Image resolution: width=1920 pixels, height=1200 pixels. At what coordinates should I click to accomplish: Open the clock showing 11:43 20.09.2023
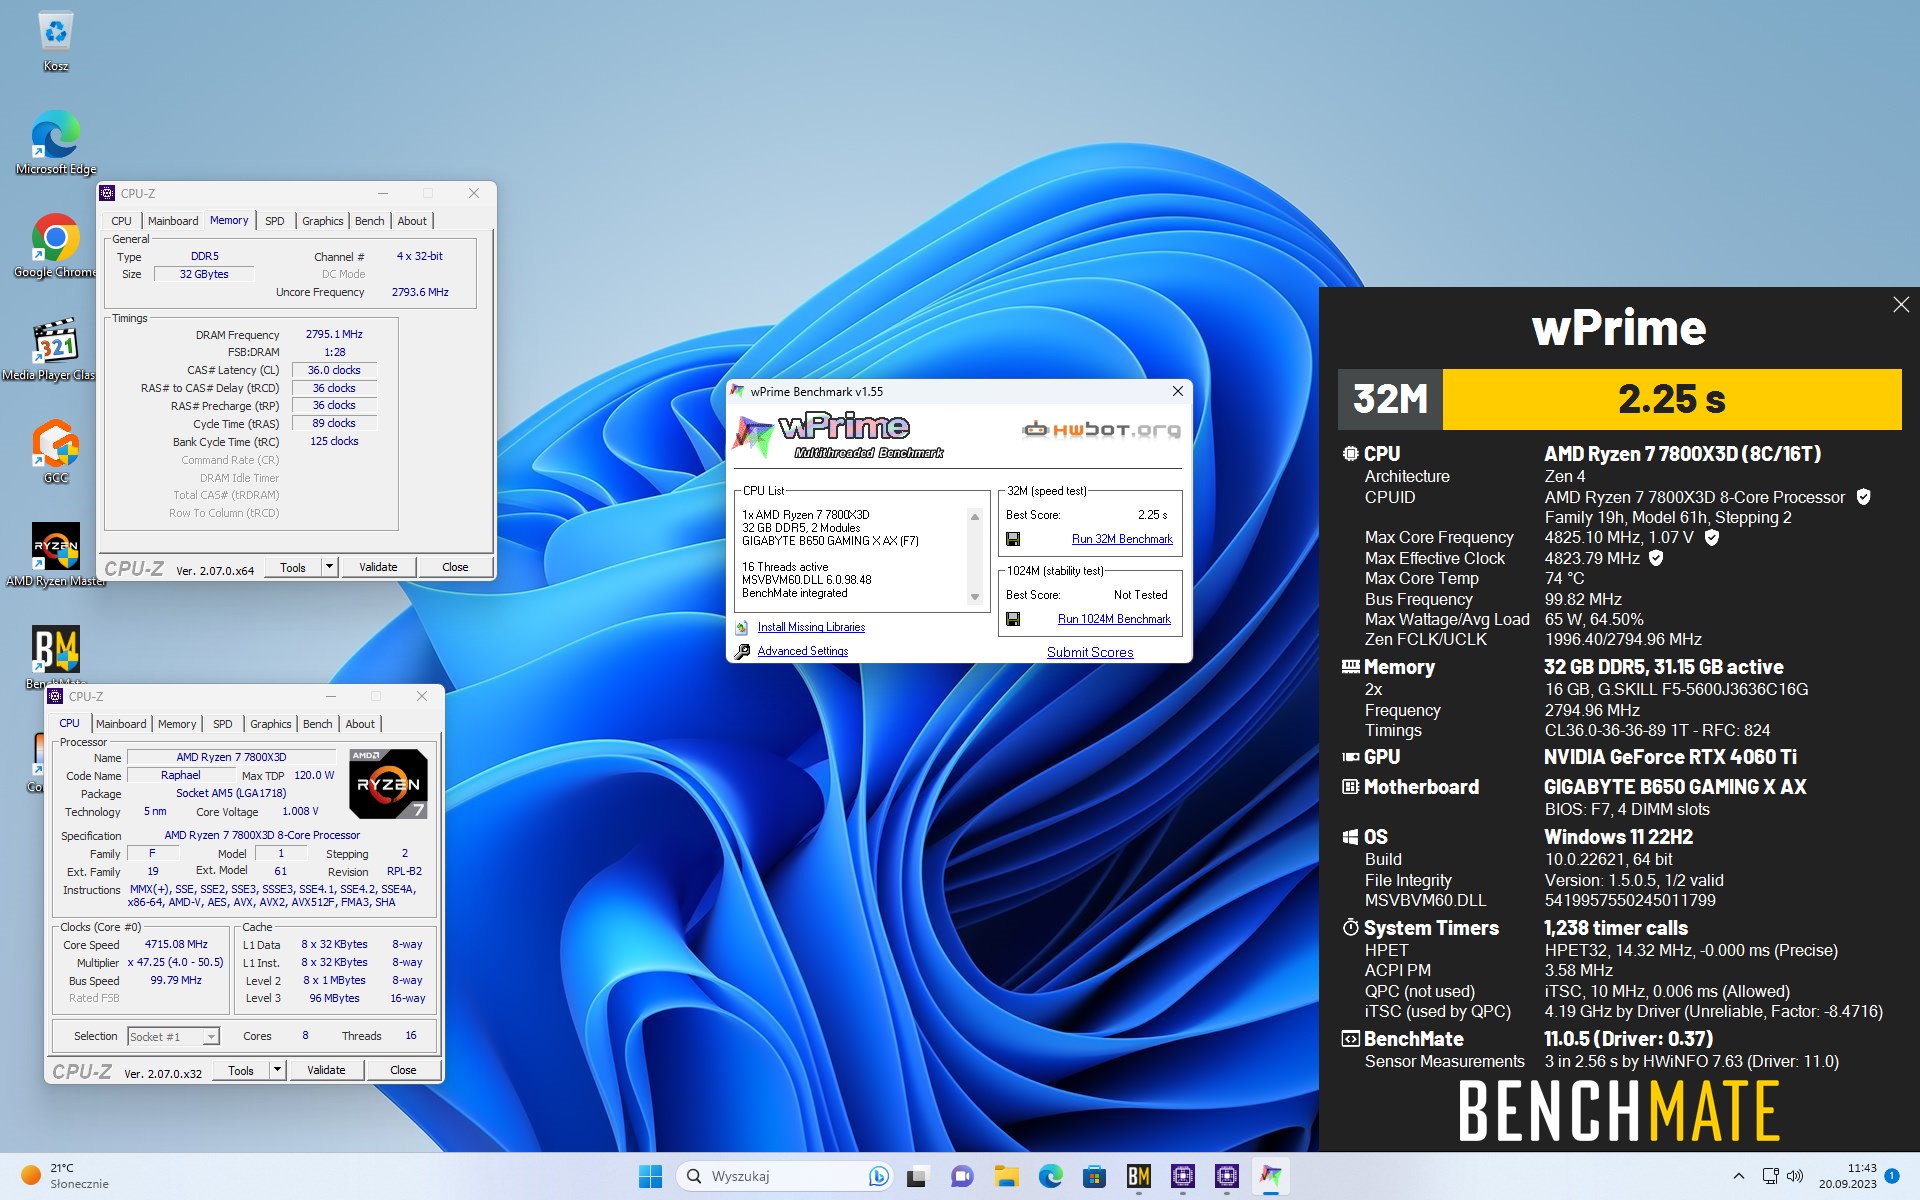coord(1847,1176)
